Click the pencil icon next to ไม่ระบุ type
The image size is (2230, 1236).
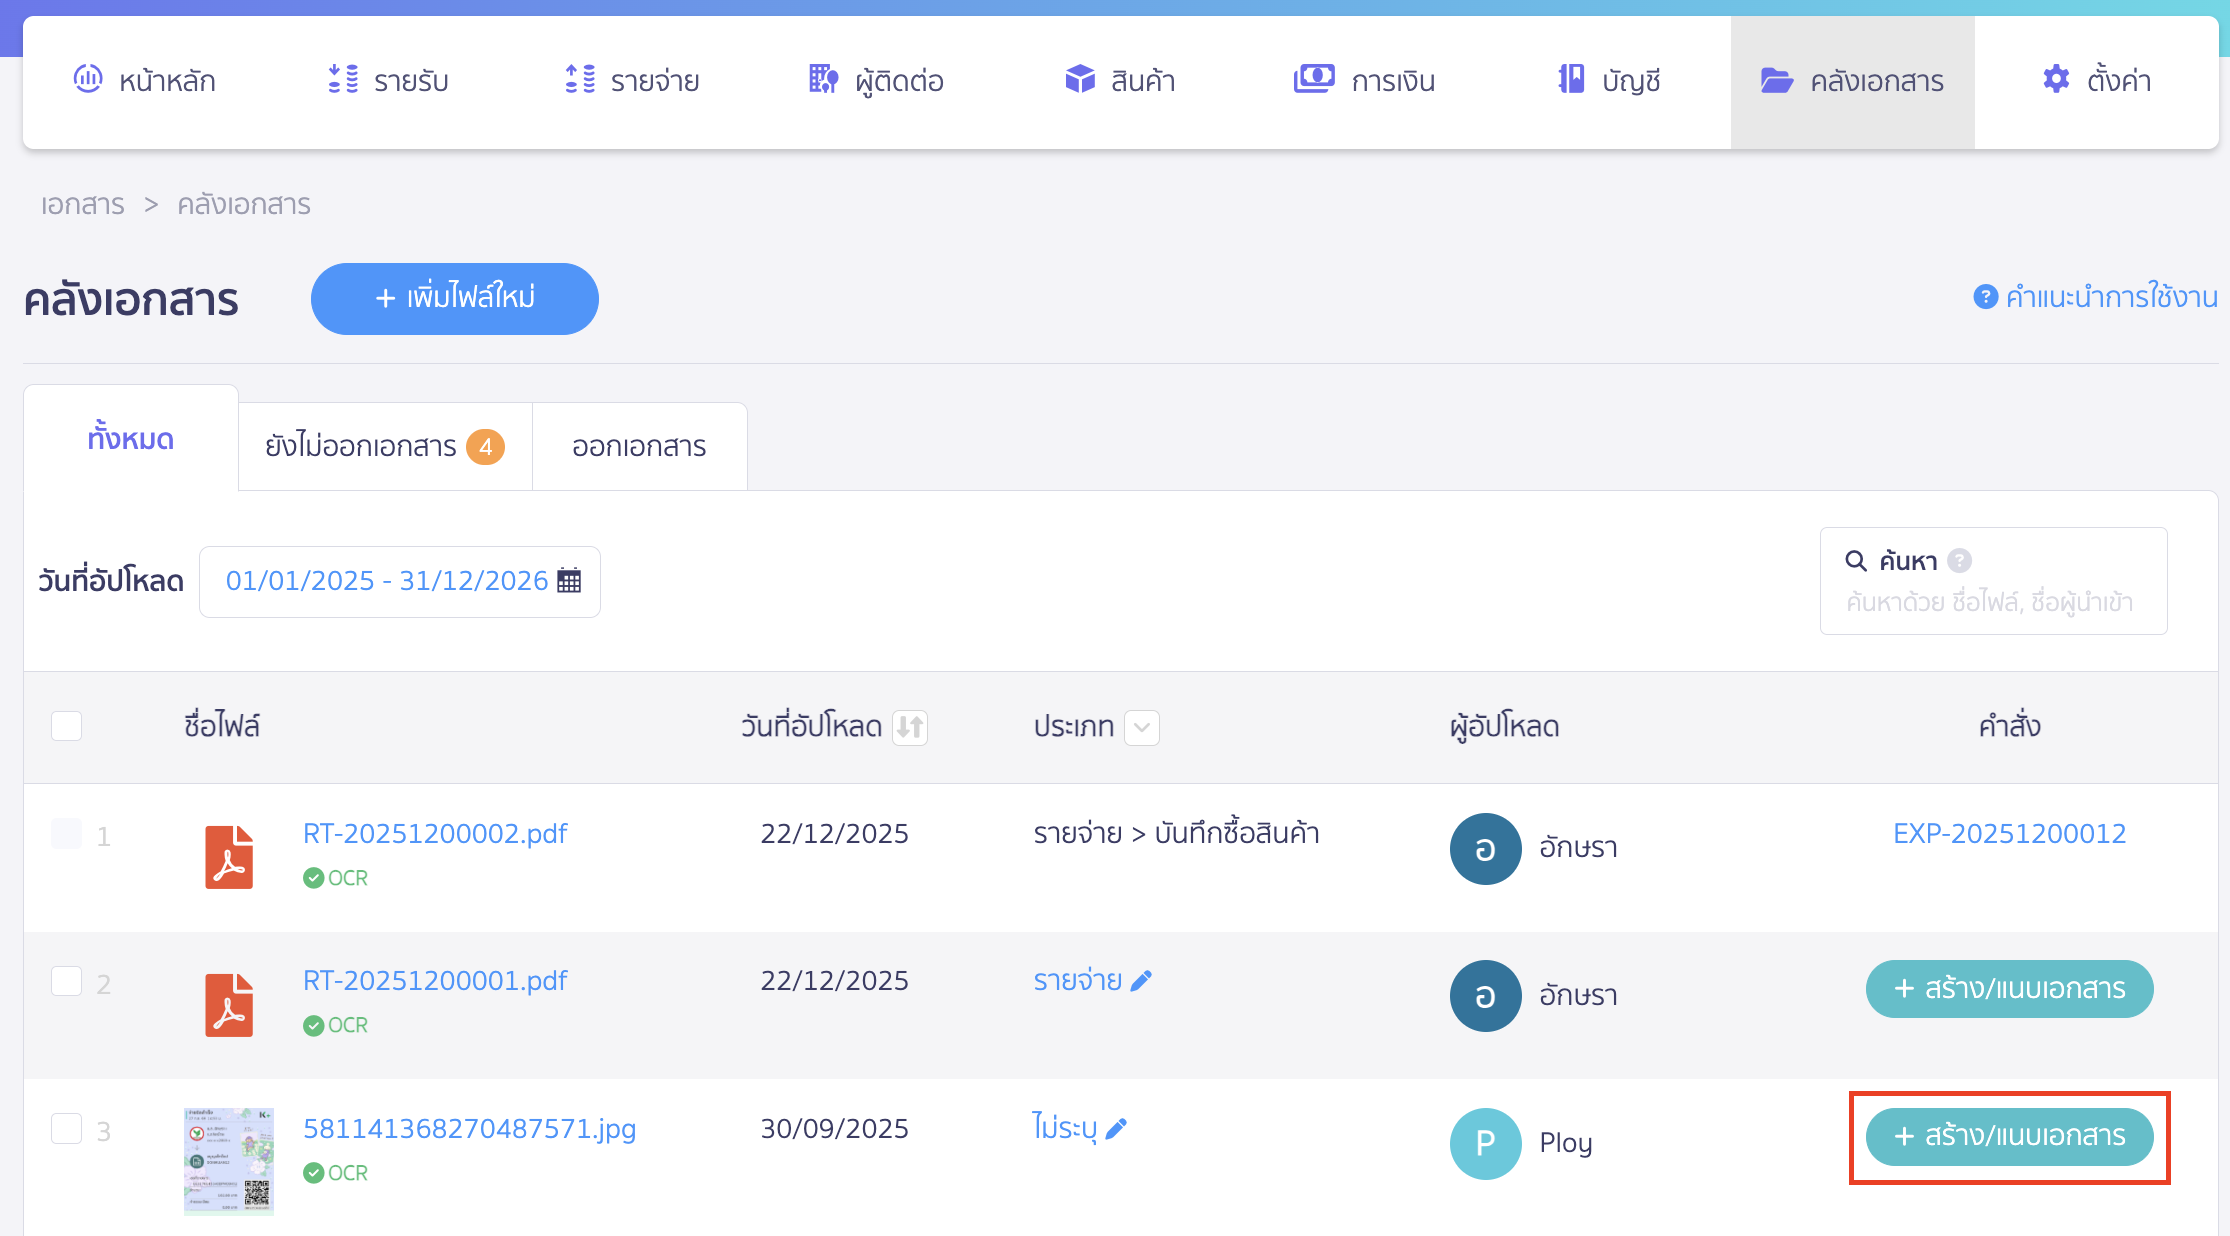(x=1117, y=1129)
